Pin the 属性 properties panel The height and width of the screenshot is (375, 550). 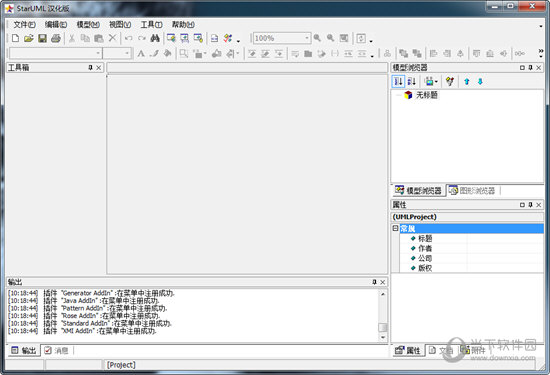[x=530, y=205]
